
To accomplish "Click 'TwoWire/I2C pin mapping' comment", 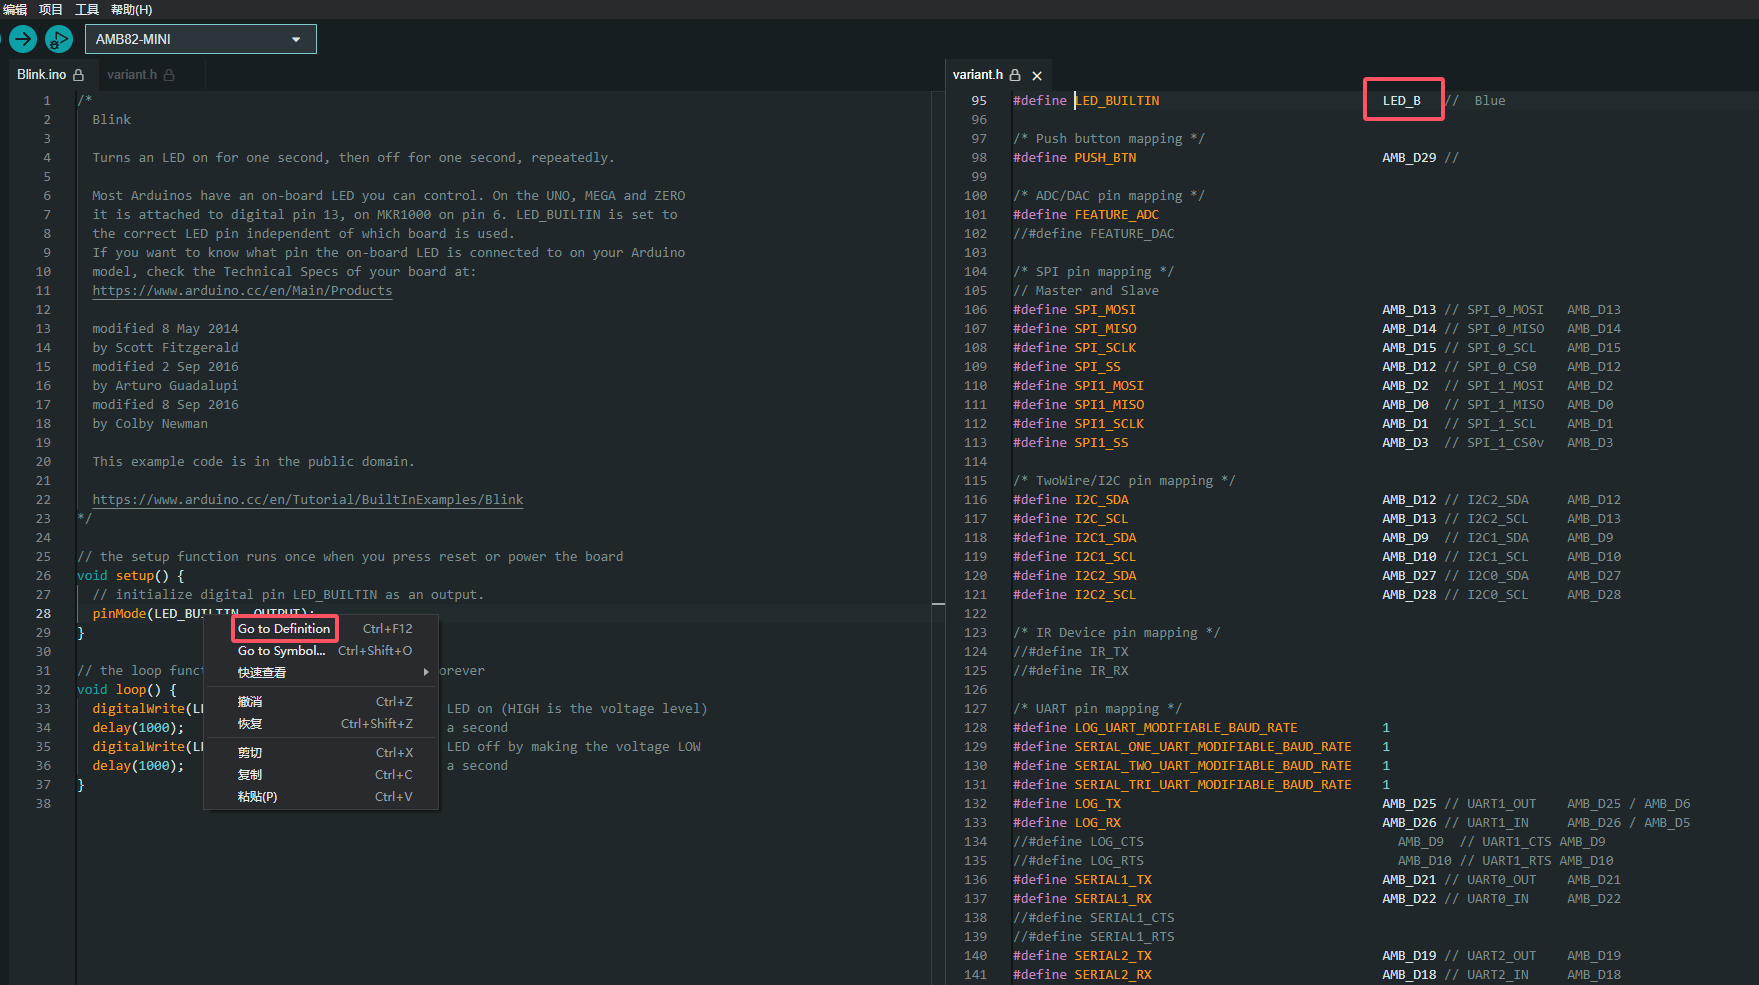I will [1125, 481].
